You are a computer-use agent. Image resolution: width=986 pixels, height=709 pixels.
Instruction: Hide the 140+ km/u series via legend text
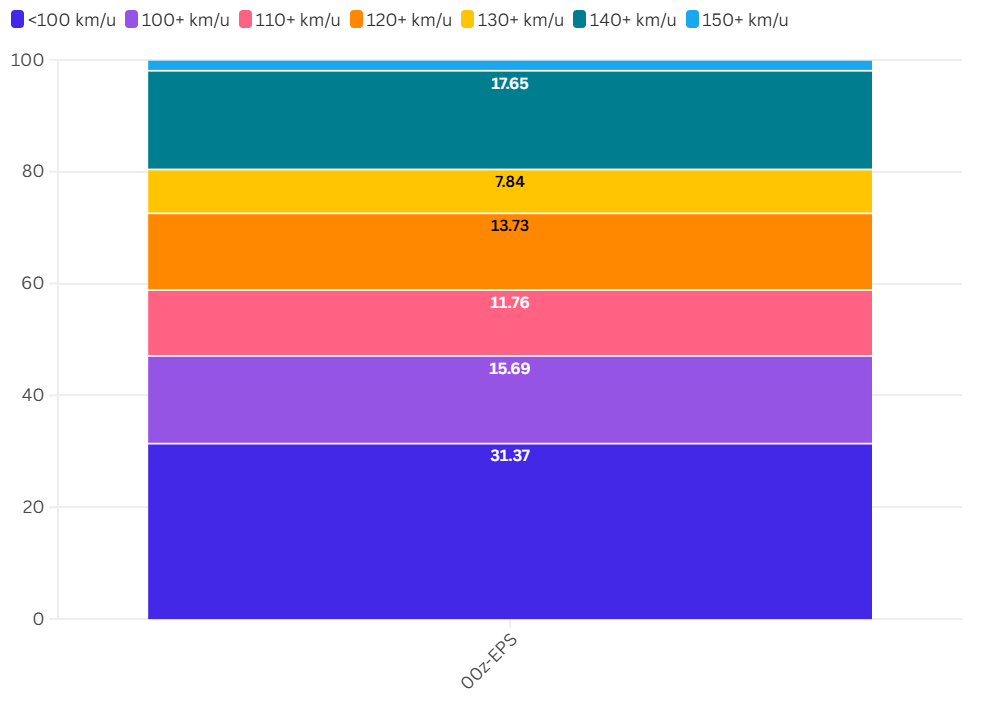click(x=633, y=20)
